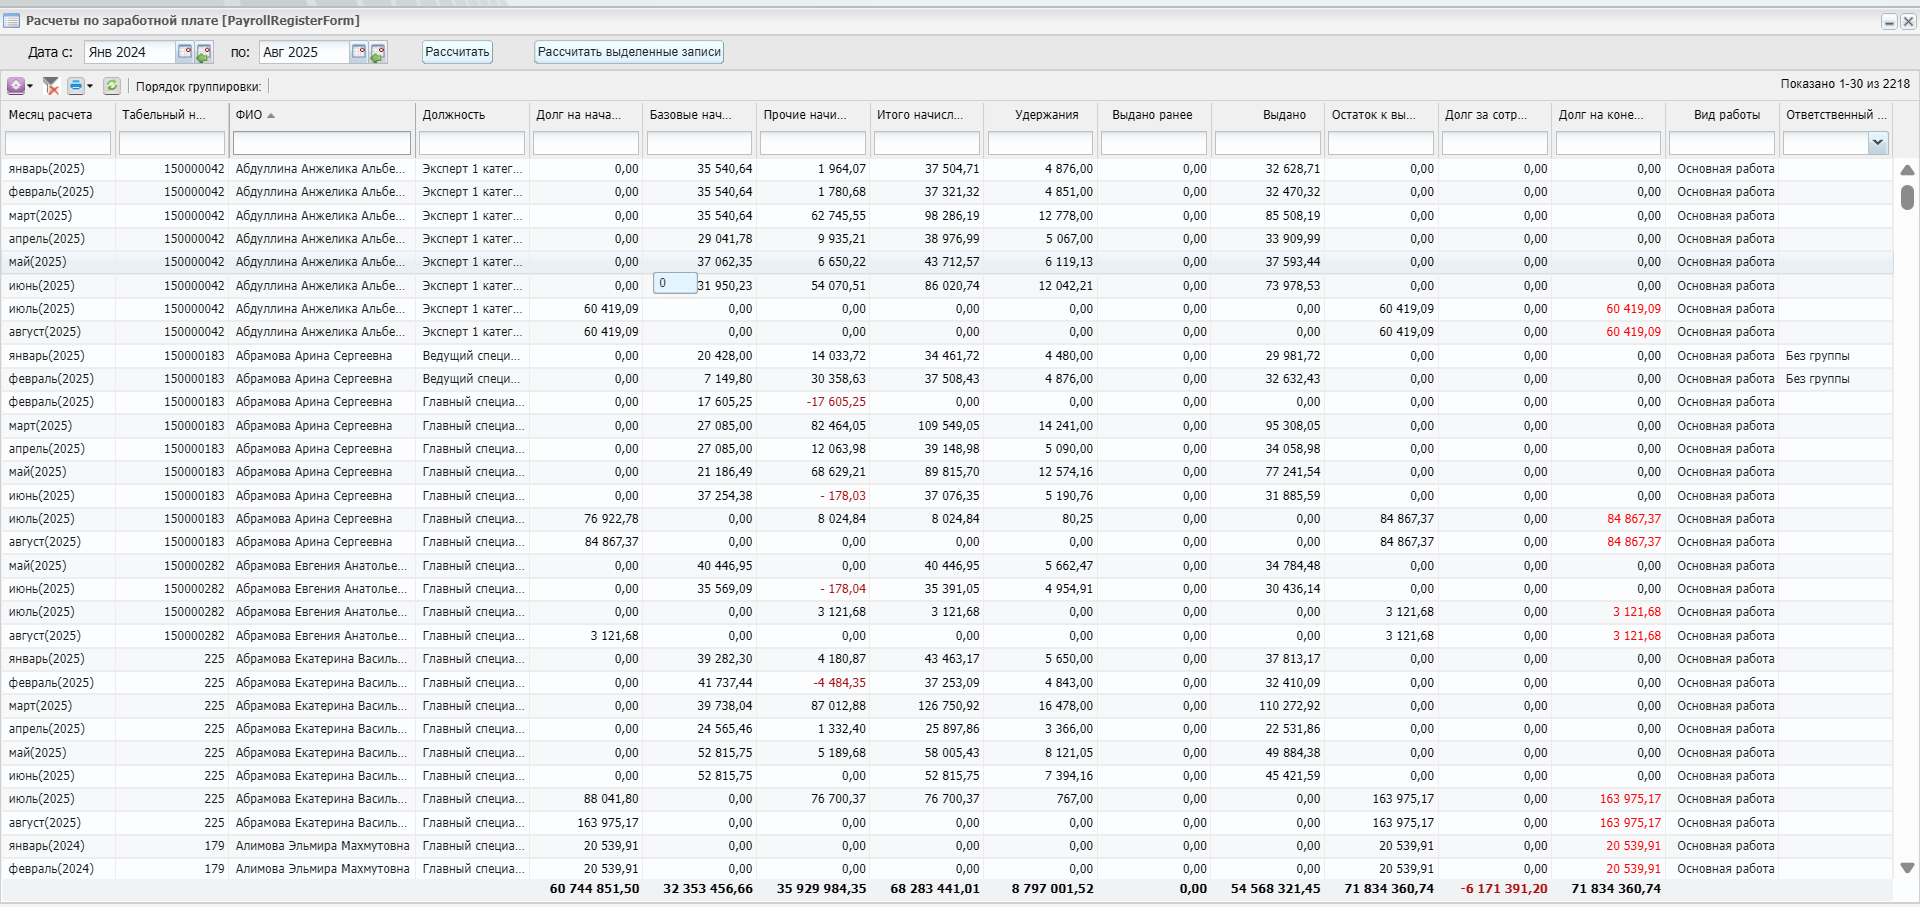Click the filter field under Выдано ранее
Viewport: 1920px width, 907px height.
1153,144
